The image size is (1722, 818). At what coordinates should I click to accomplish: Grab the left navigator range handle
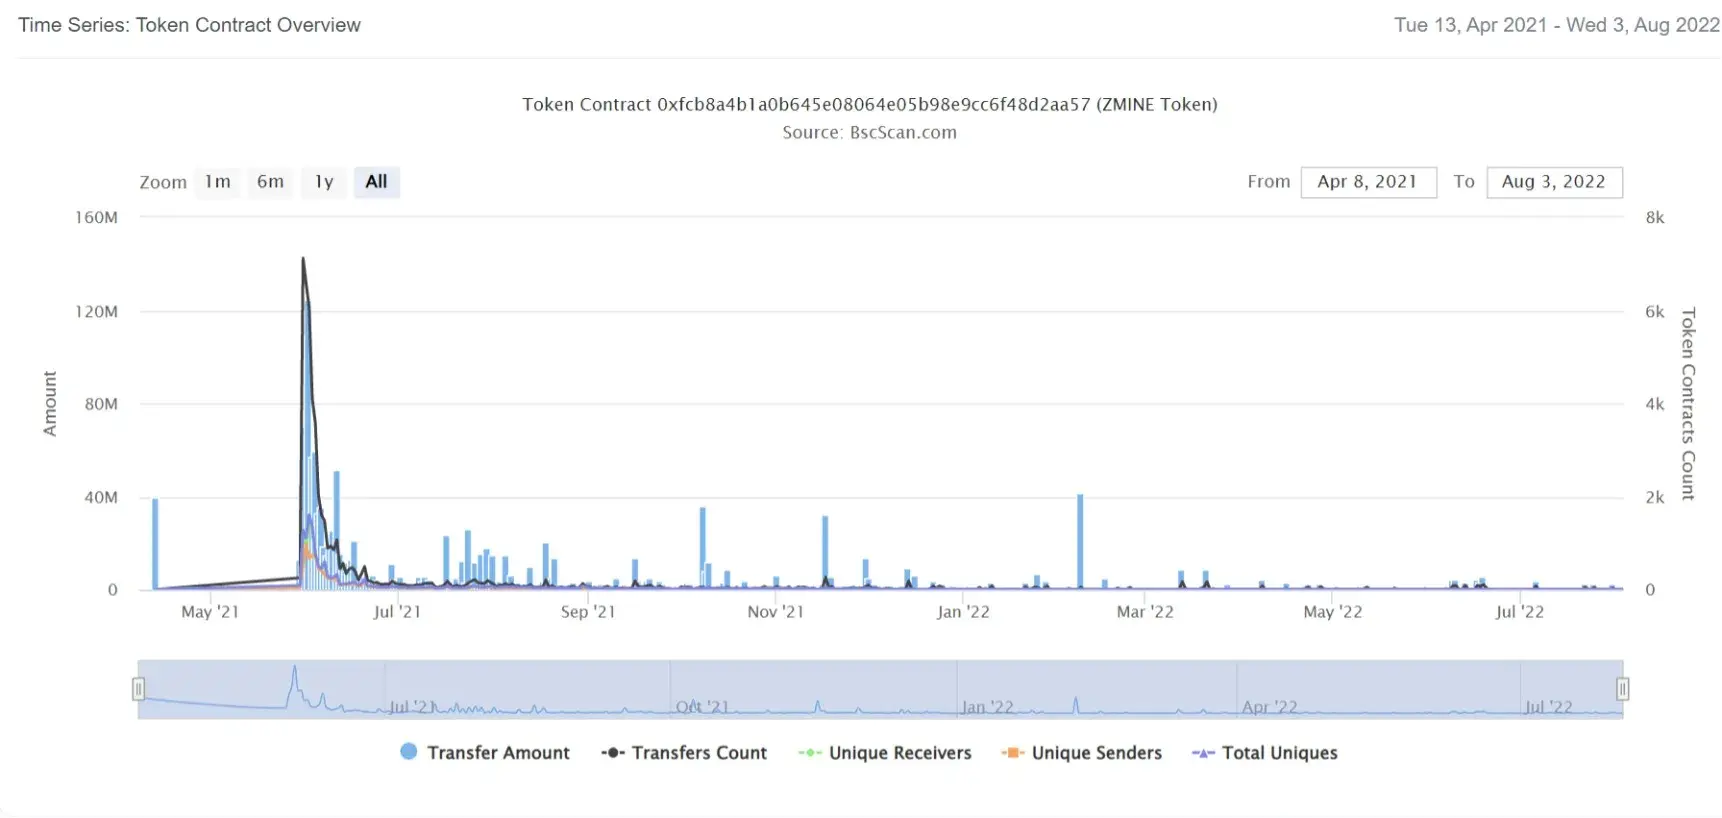[138, 689]
